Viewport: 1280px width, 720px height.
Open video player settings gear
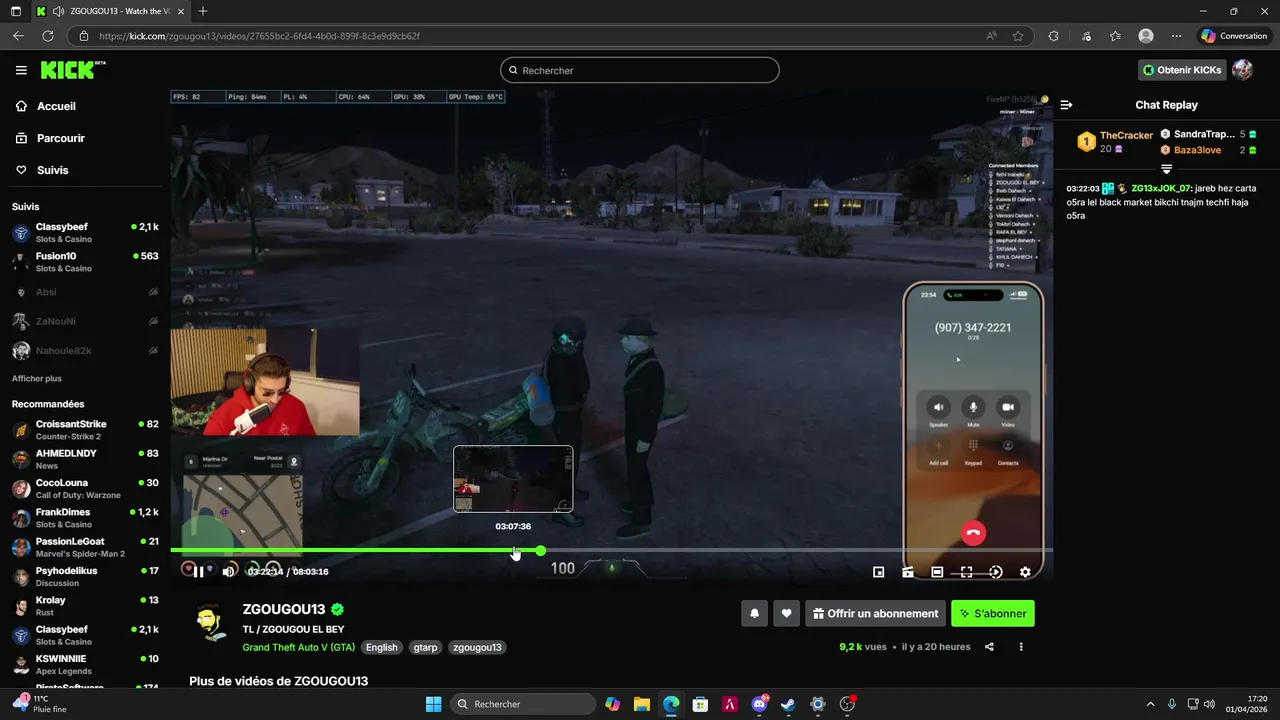pyautogui.click(x=1025, y=572)
